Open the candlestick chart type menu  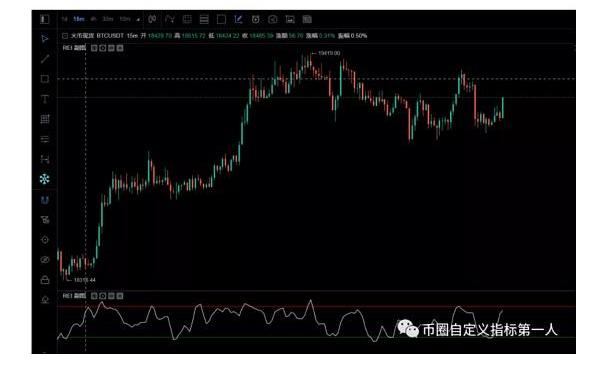[x=152, y=19]
